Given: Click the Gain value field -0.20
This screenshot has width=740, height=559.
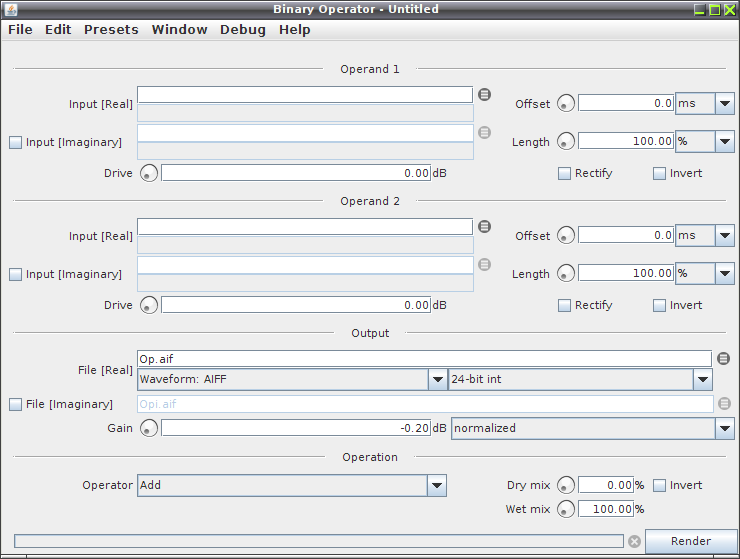Looking at the screenshot, I should pos(296,428).
